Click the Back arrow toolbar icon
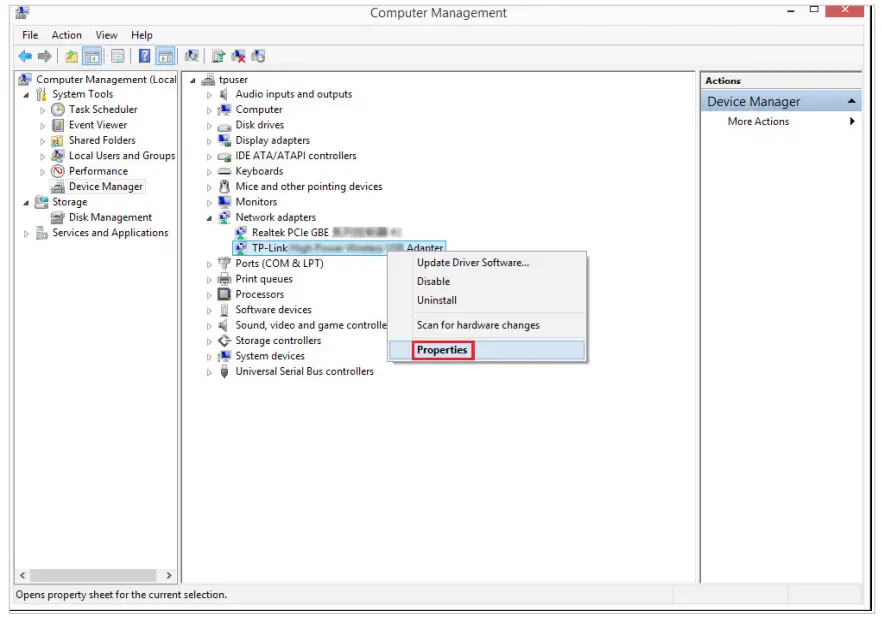882x617 pixels. click(x=24, y=56)
